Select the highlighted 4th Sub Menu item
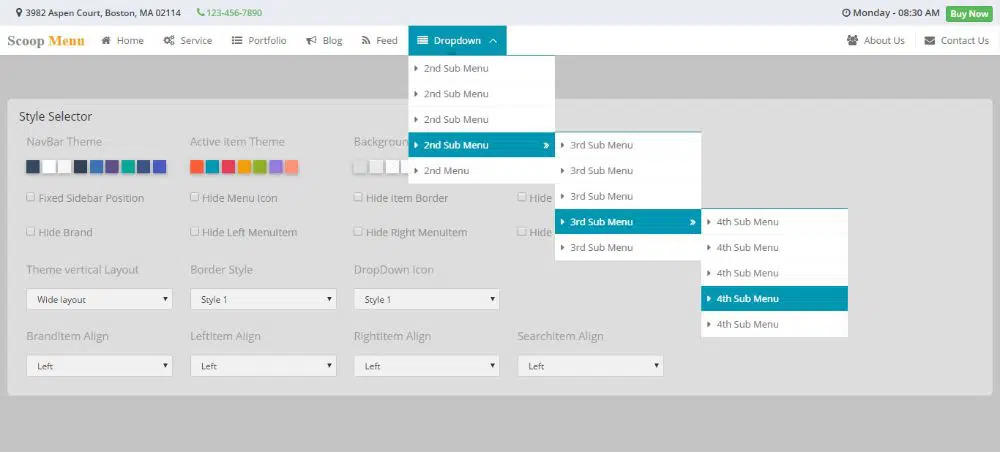The image size is (1000, 452). (x=774, y=299)
